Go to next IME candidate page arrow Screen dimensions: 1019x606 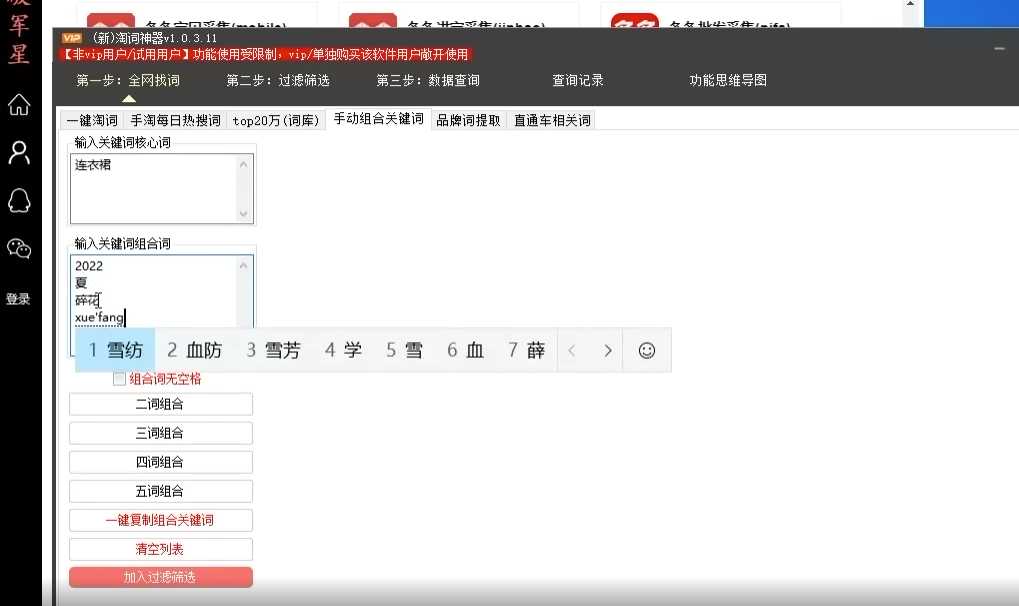point(608,350)
